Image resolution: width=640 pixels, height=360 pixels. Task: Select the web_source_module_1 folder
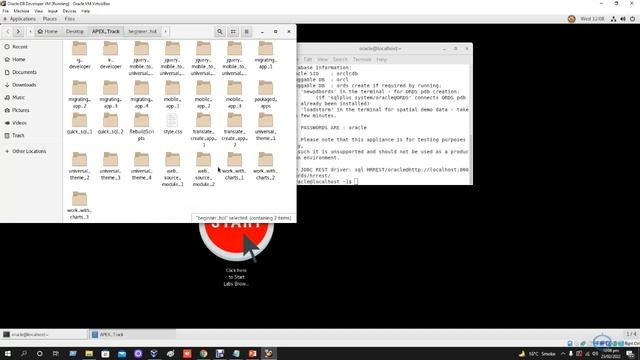tap(172, 169)
